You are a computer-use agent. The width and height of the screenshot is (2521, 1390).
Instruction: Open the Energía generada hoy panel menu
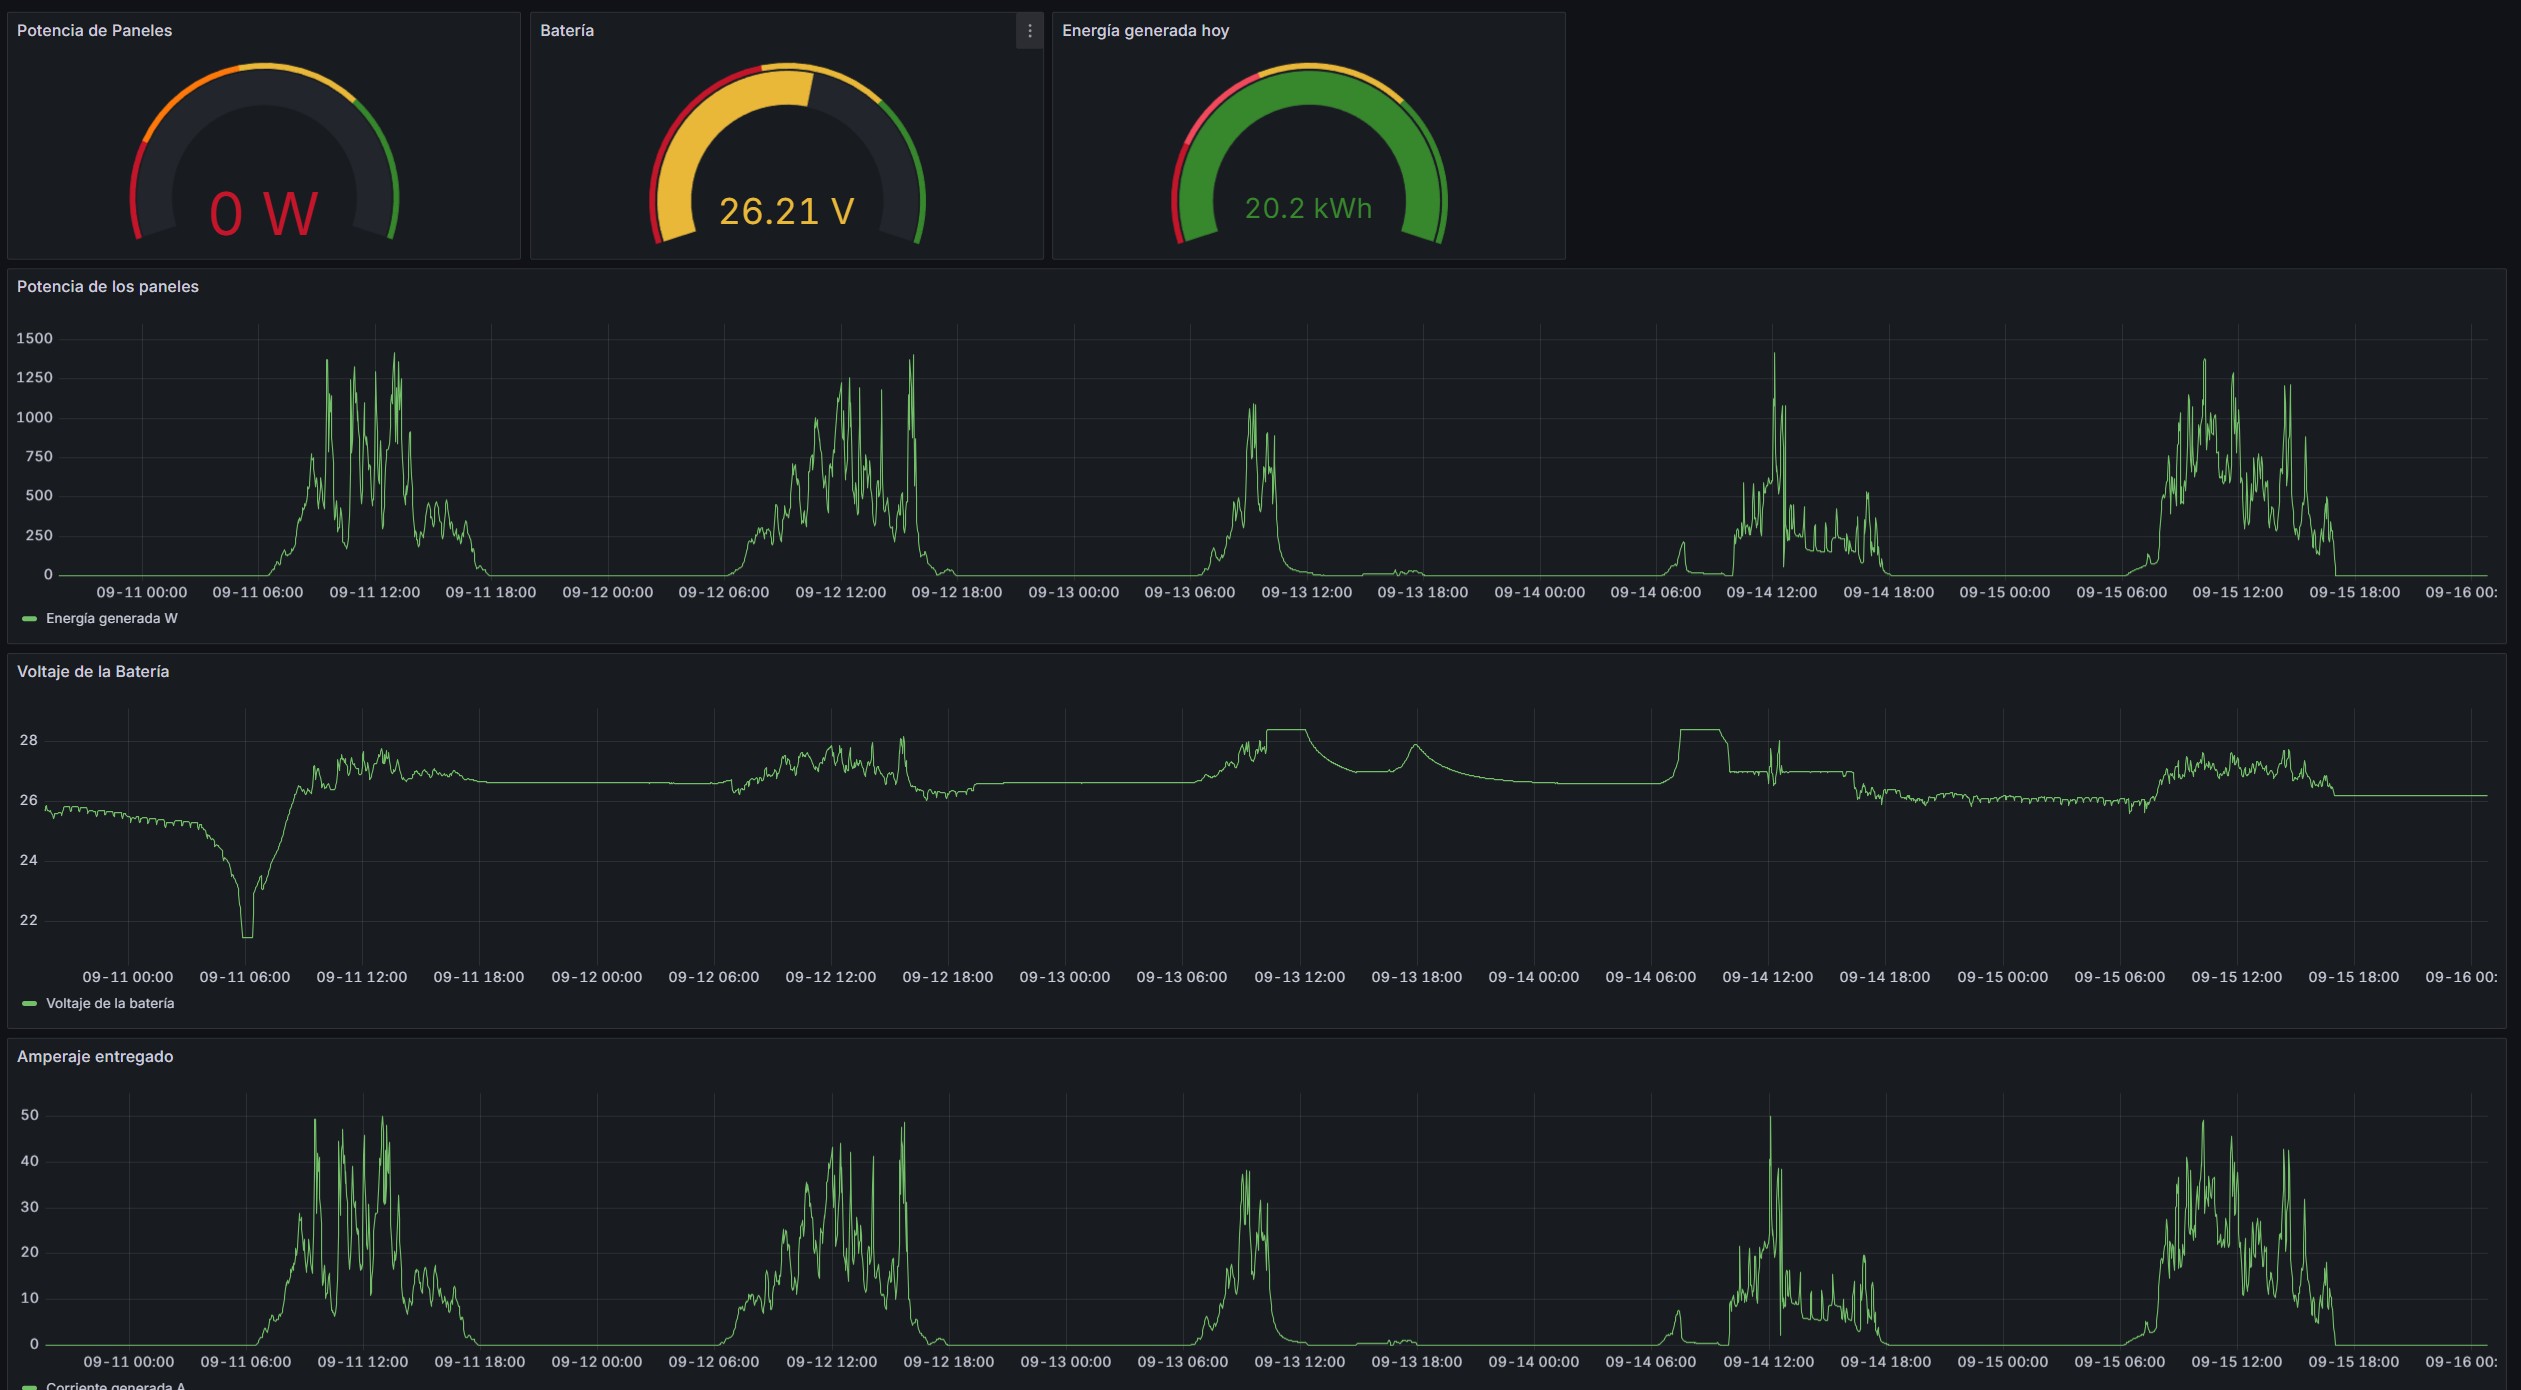click(1146, 31)
